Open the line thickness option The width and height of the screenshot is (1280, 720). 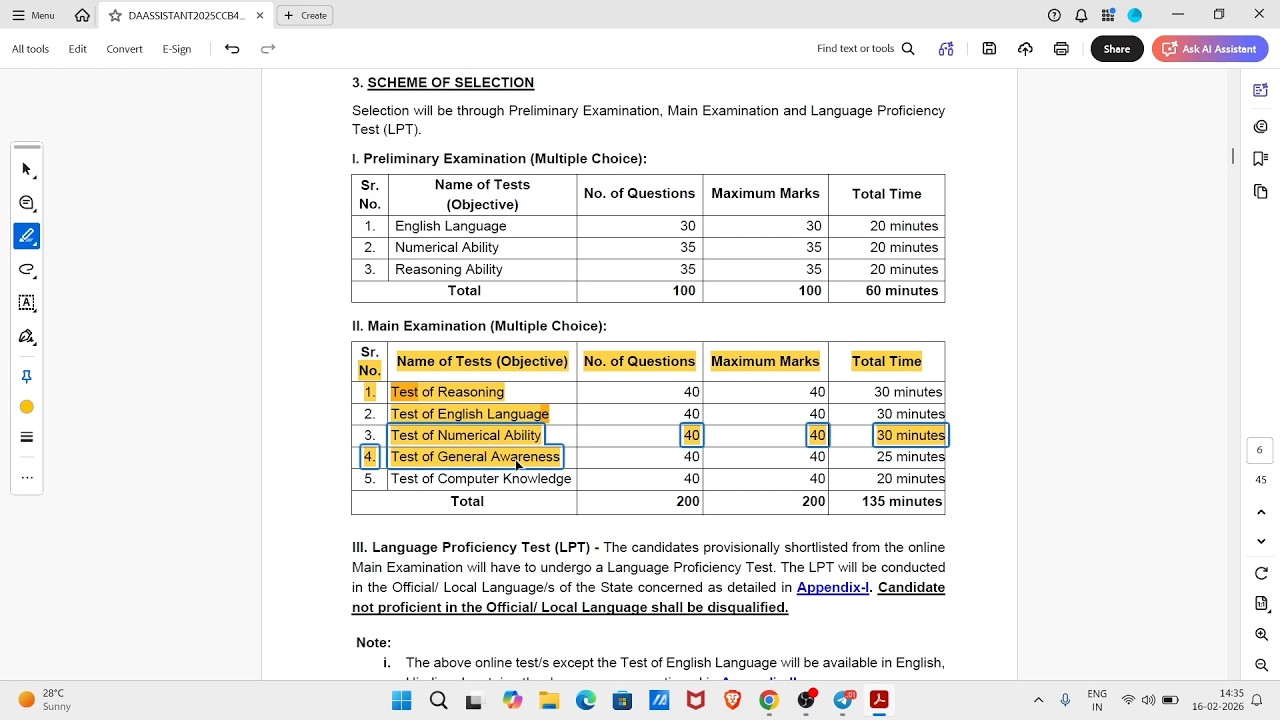pyautogui.click(x=27, y=437)
